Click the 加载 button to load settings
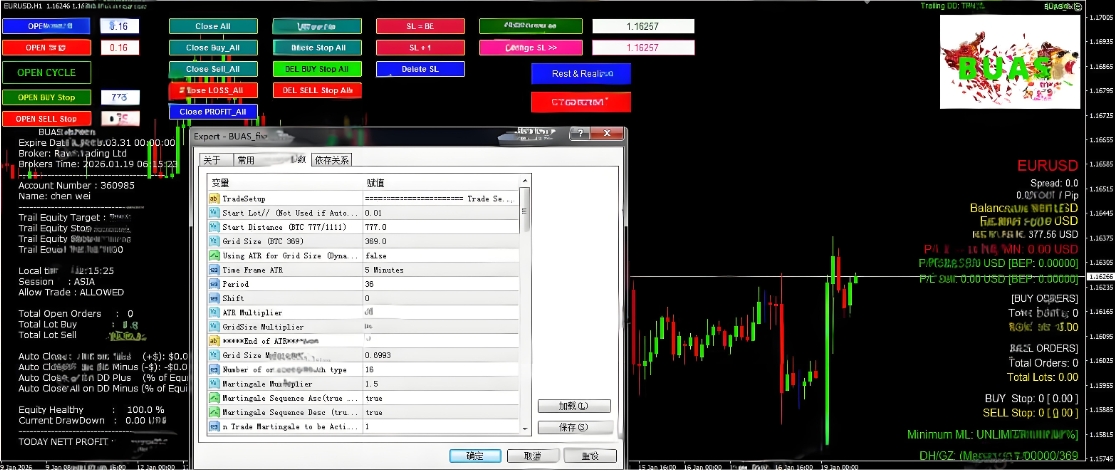Viewport: 1115px width, 471px height. [574, 407]
